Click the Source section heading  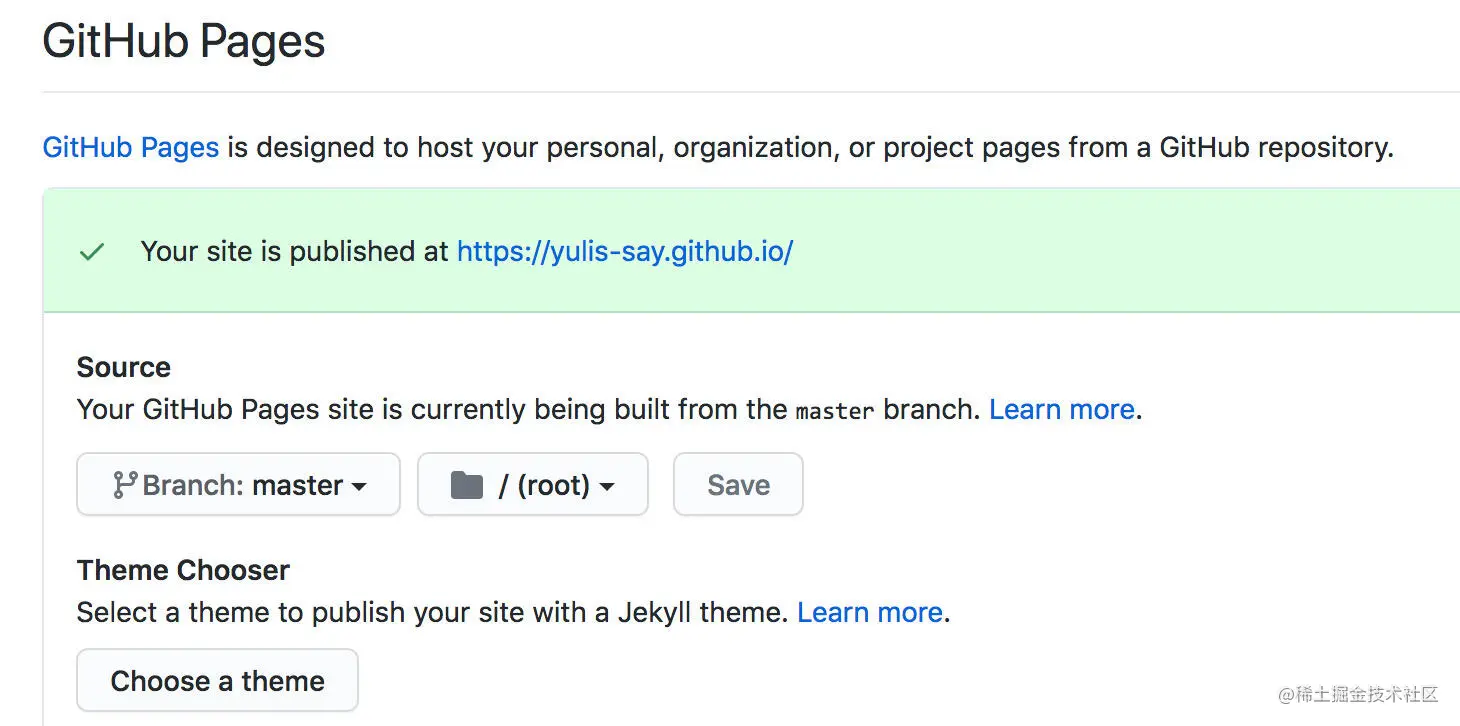[x=123, y=367]
